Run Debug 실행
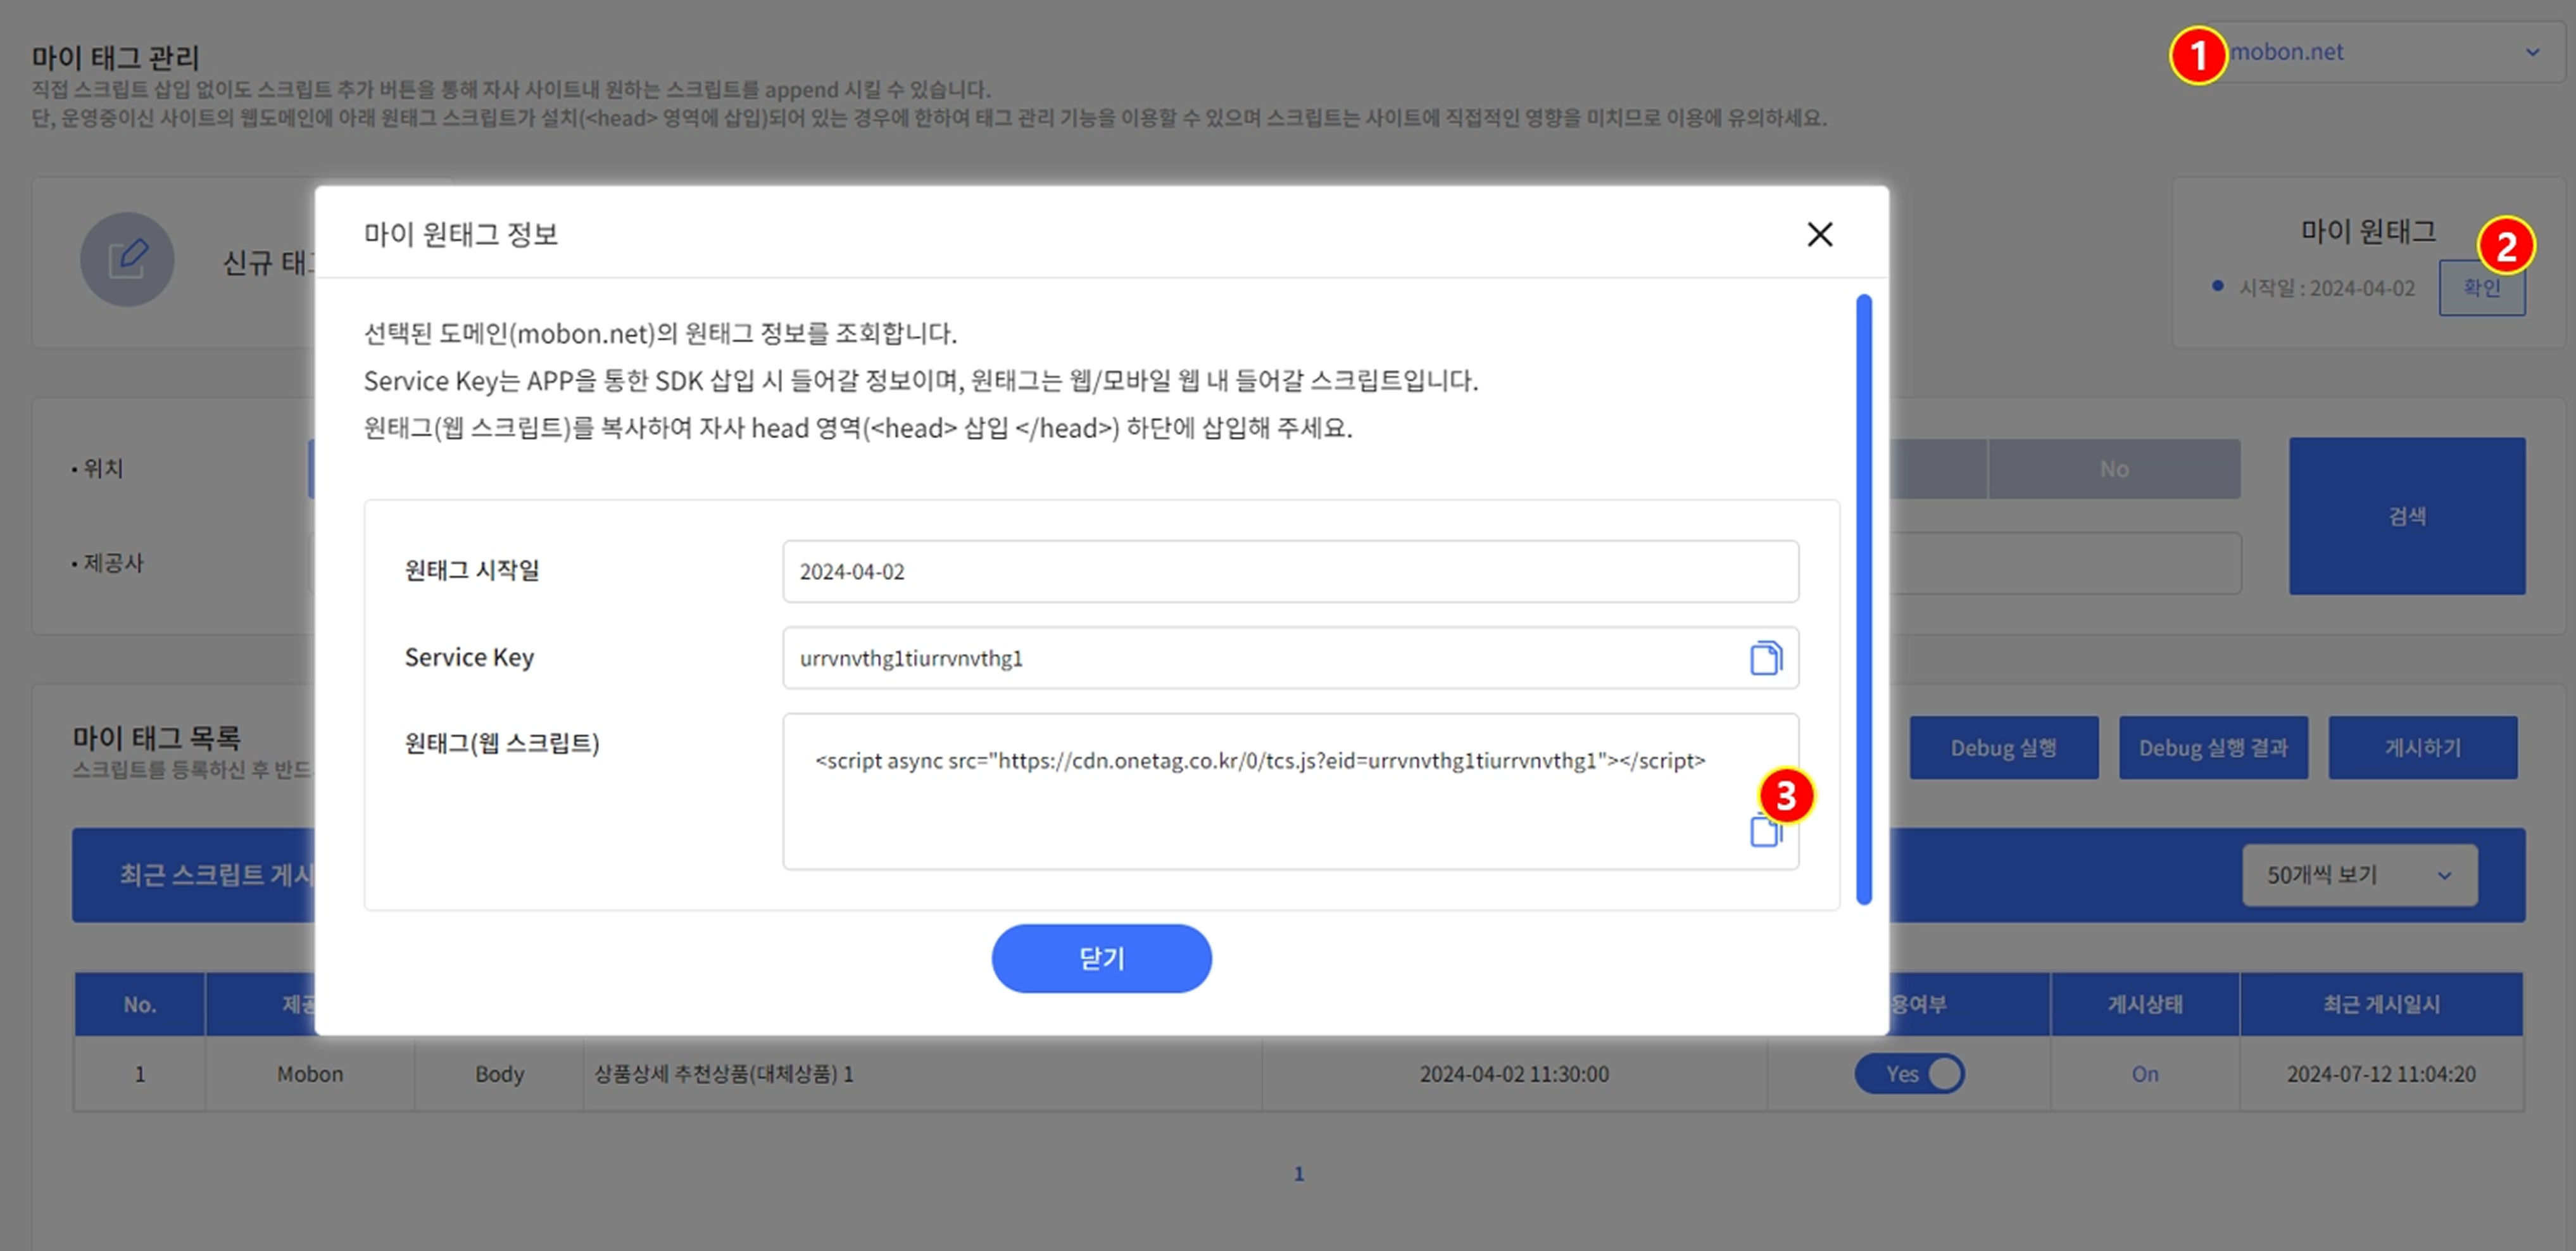2576x1251 pixels. click(2003, 747)
